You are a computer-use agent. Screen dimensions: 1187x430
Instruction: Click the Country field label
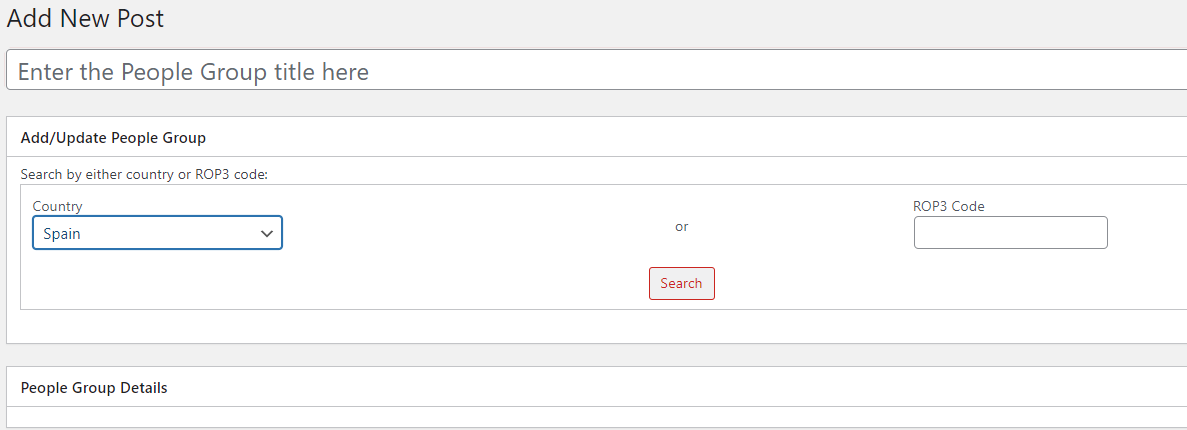pos(57,206)
